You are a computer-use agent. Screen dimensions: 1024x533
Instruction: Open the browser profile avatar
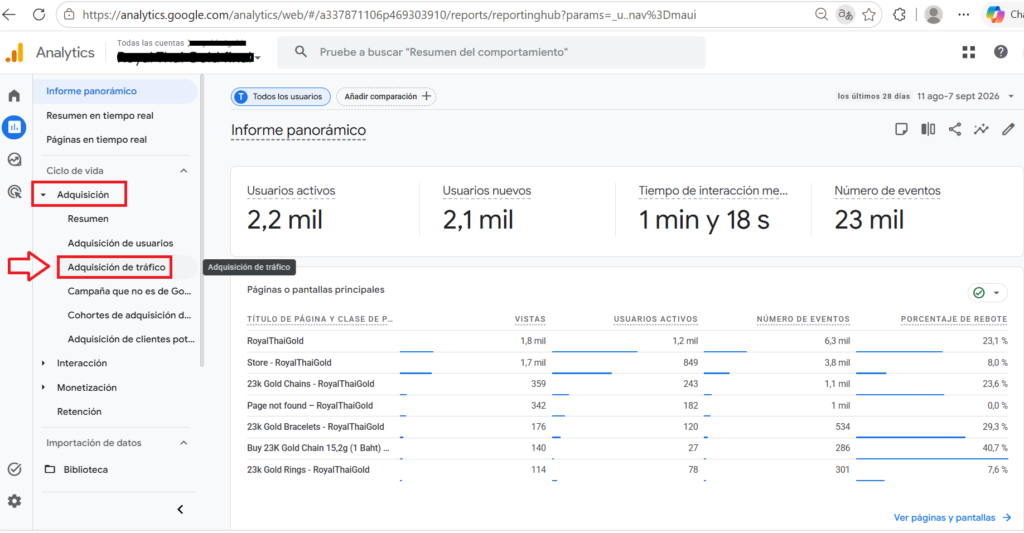point(934,14)
